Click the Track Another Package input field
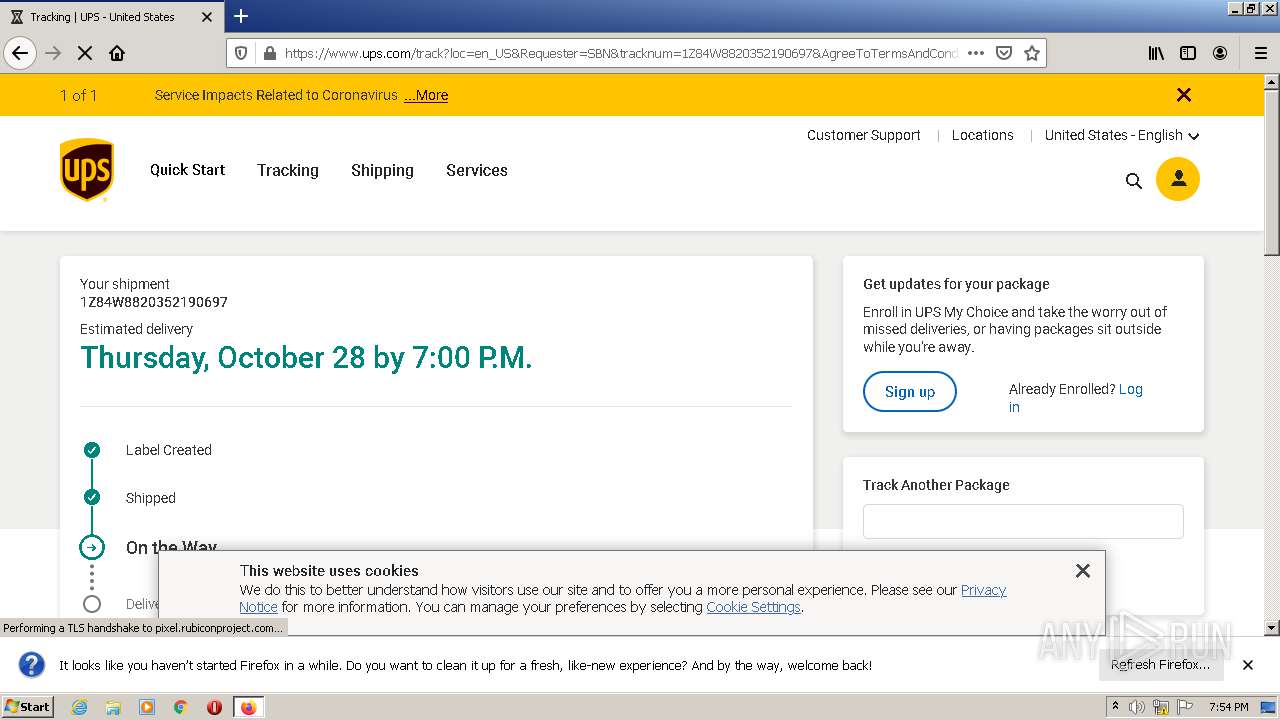This screenshot has height=720, width=1280. (1022, 521)
